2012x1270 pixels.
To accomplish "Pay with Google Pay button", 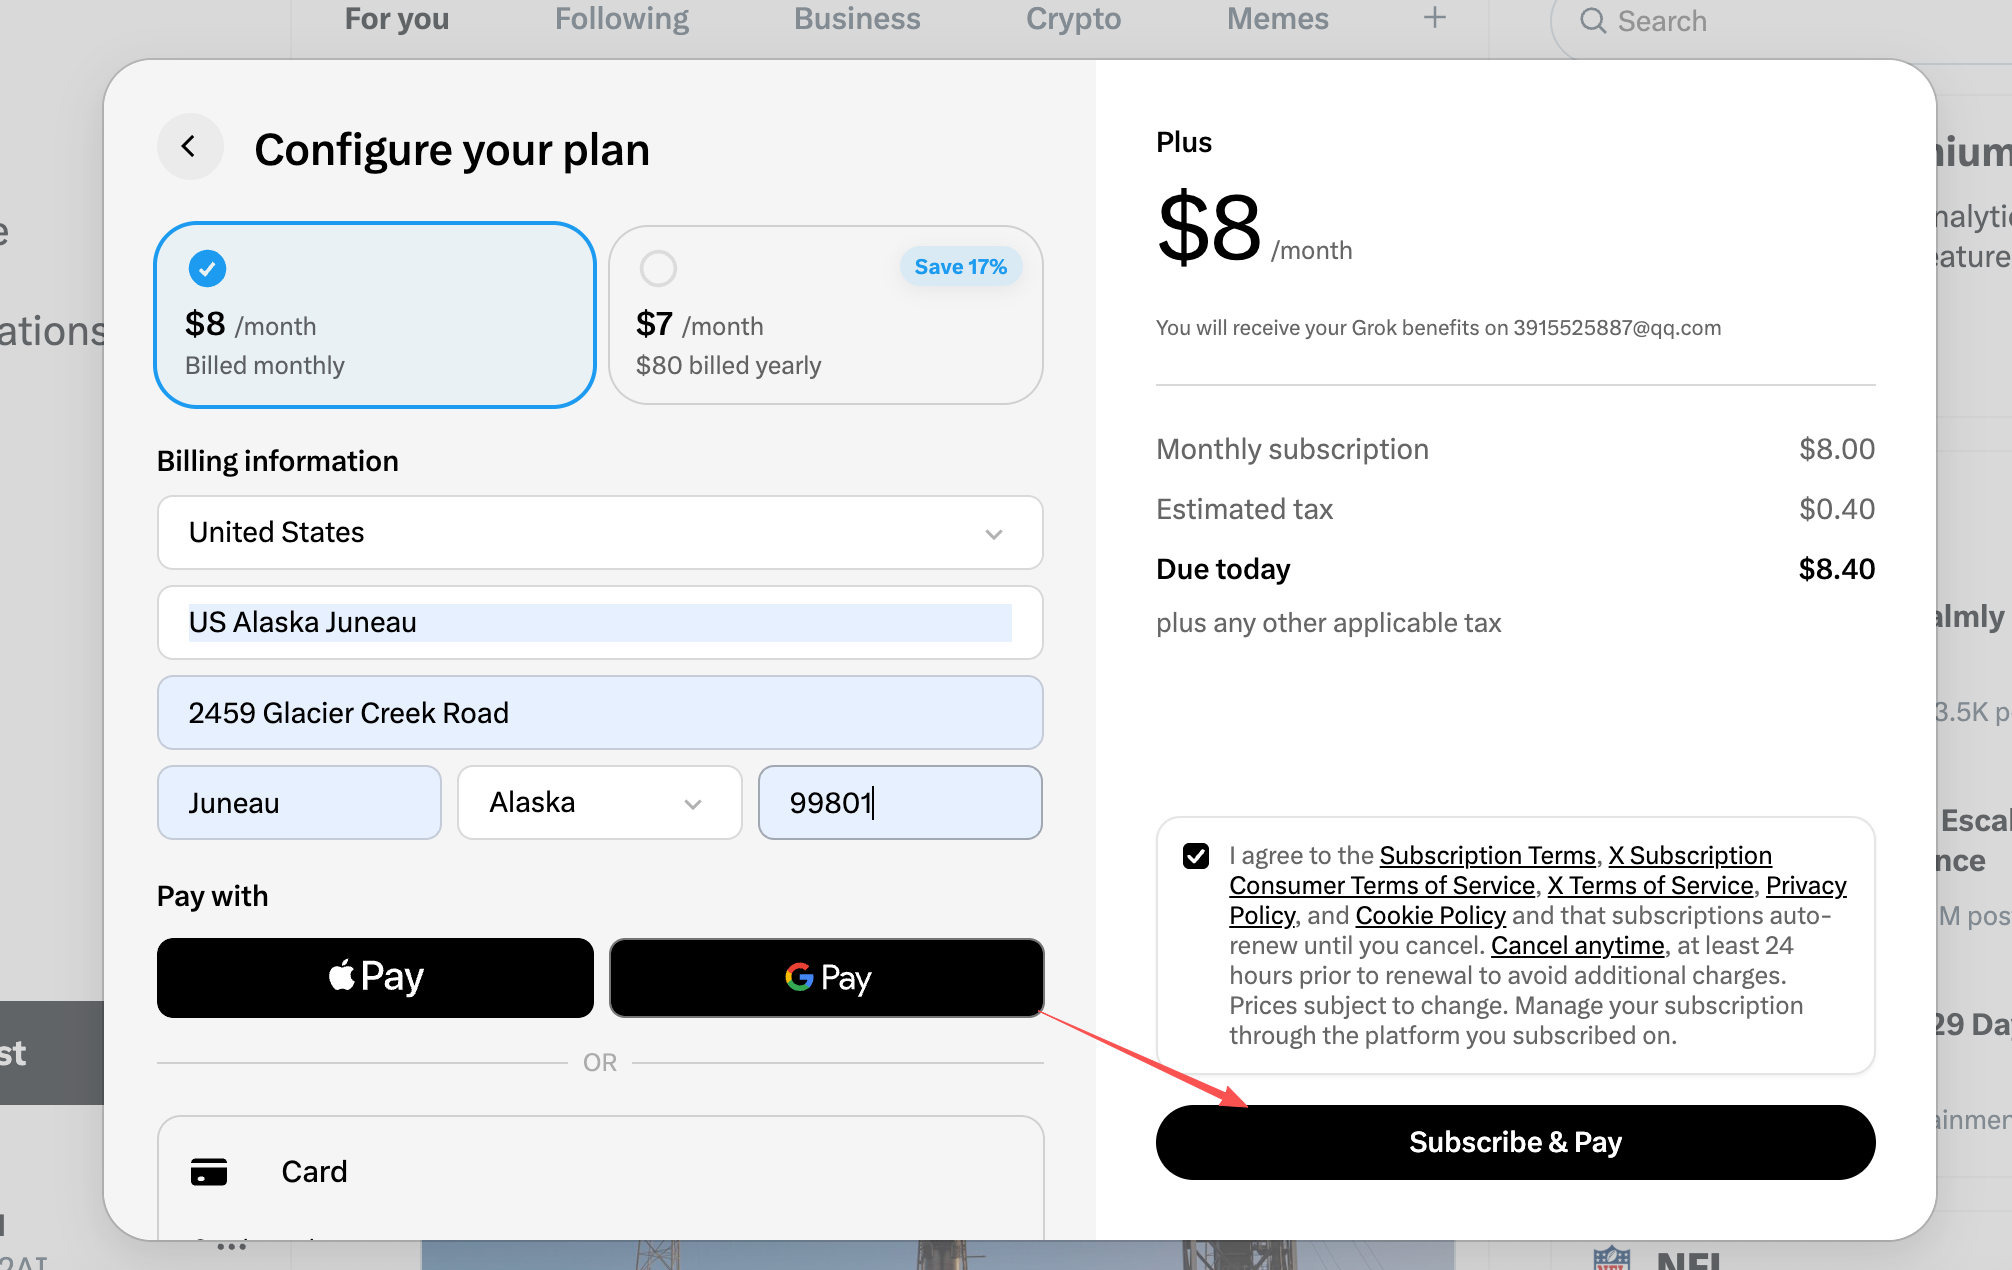I will (827, 977).
